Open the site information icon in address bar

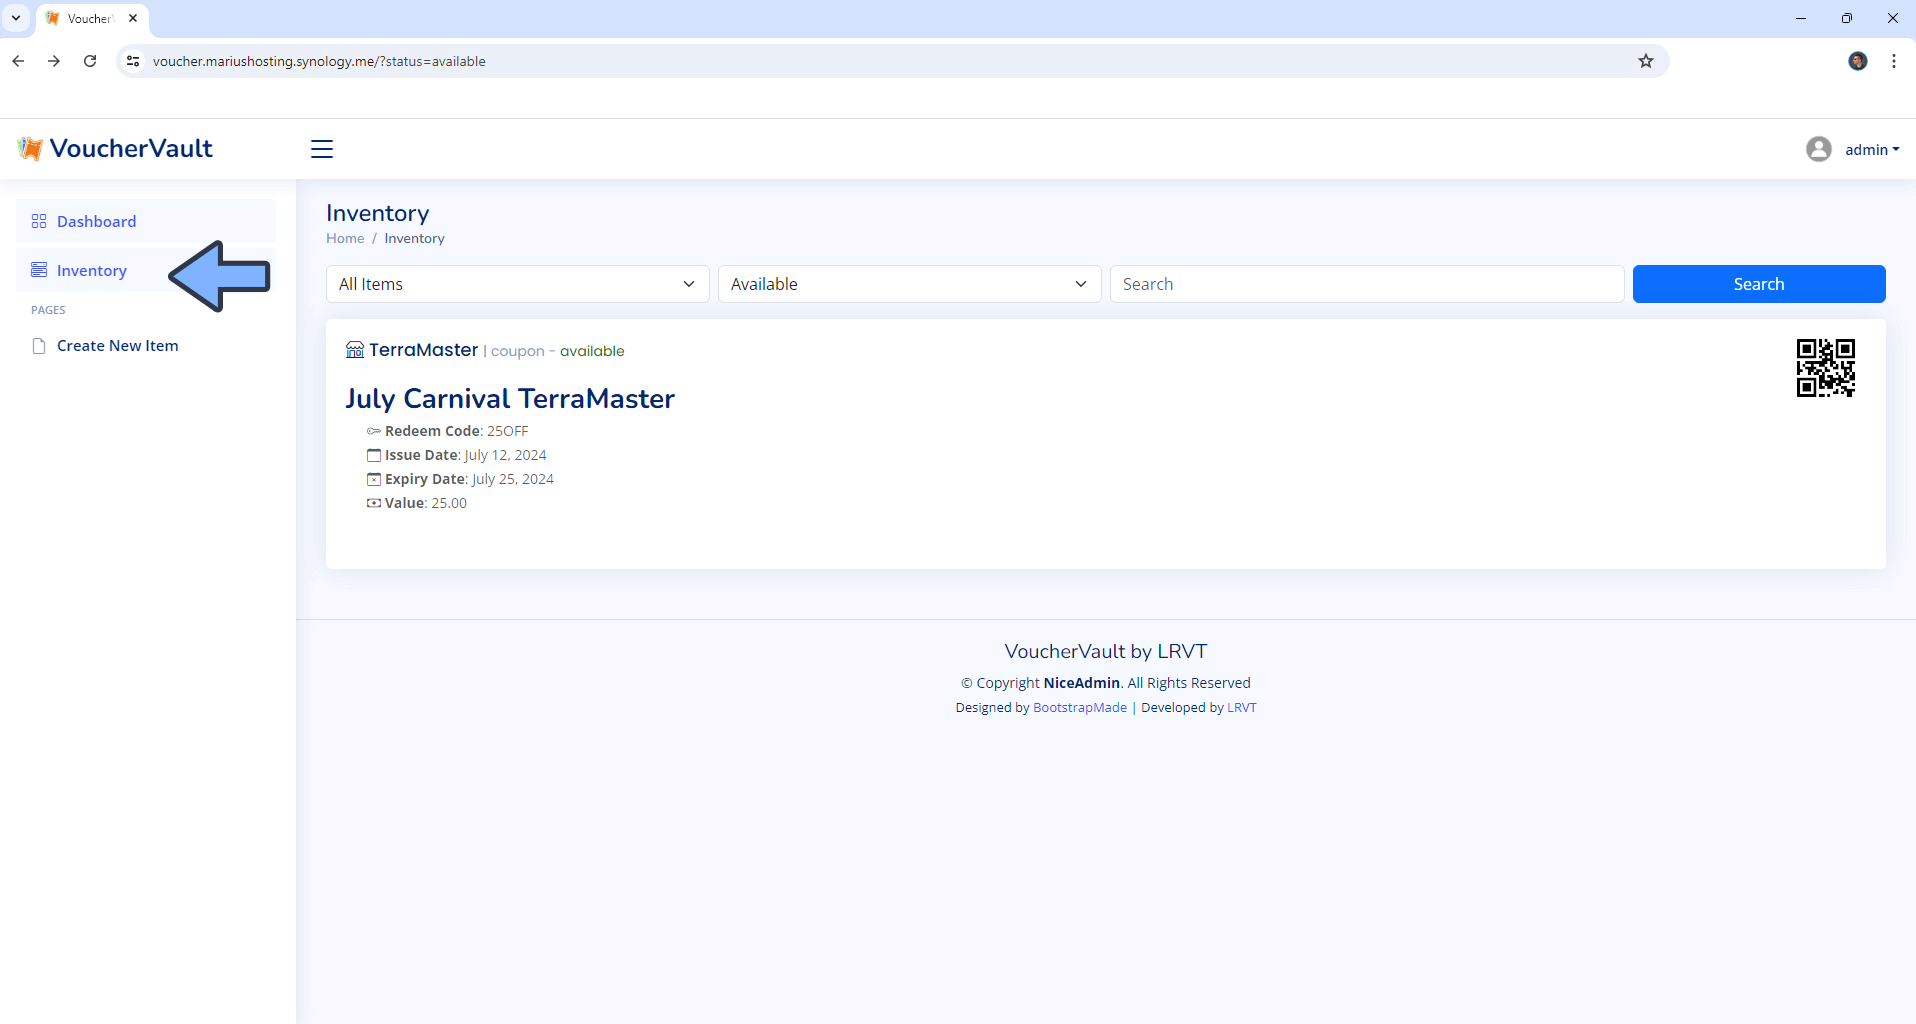click(x=133, y=61)
